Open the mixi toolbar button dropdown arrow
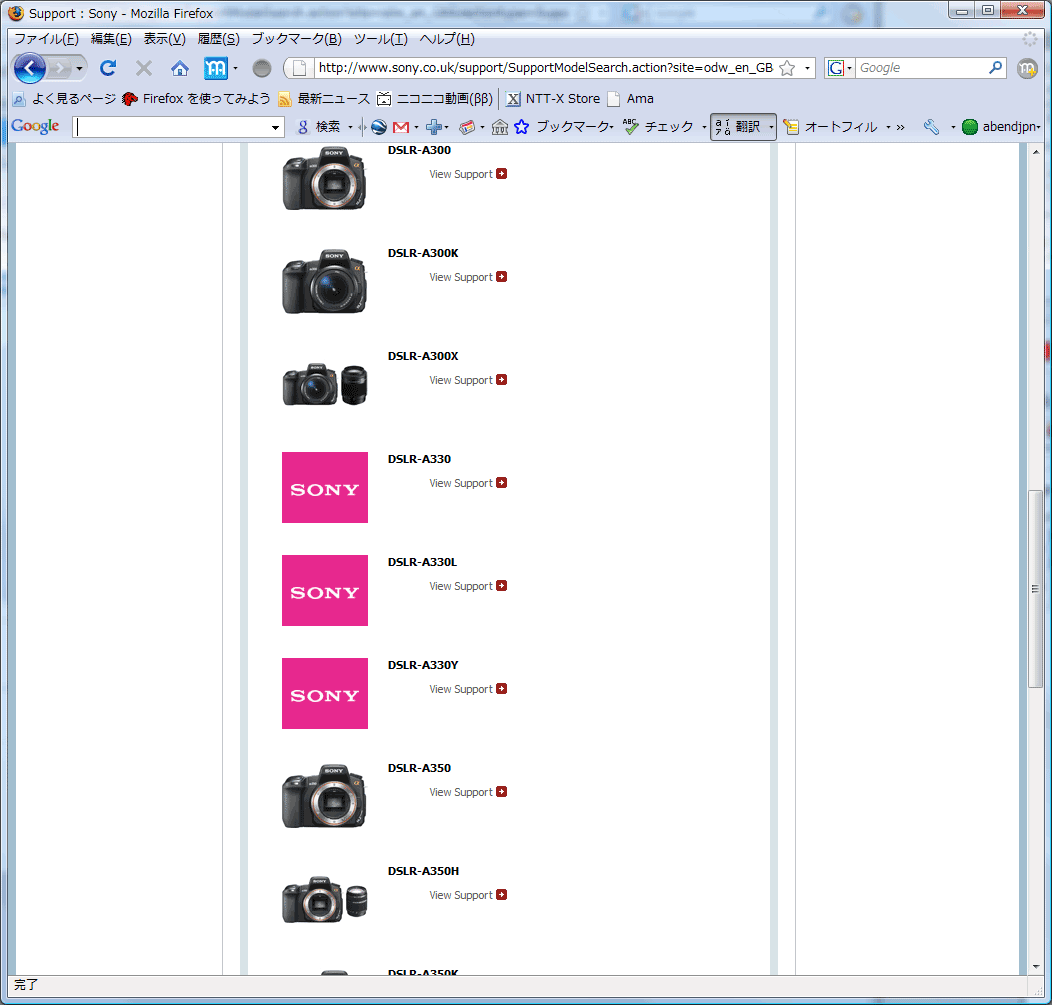This screenshot has width=1052, height=1005. pyautogui.click(x=235, y=68)
